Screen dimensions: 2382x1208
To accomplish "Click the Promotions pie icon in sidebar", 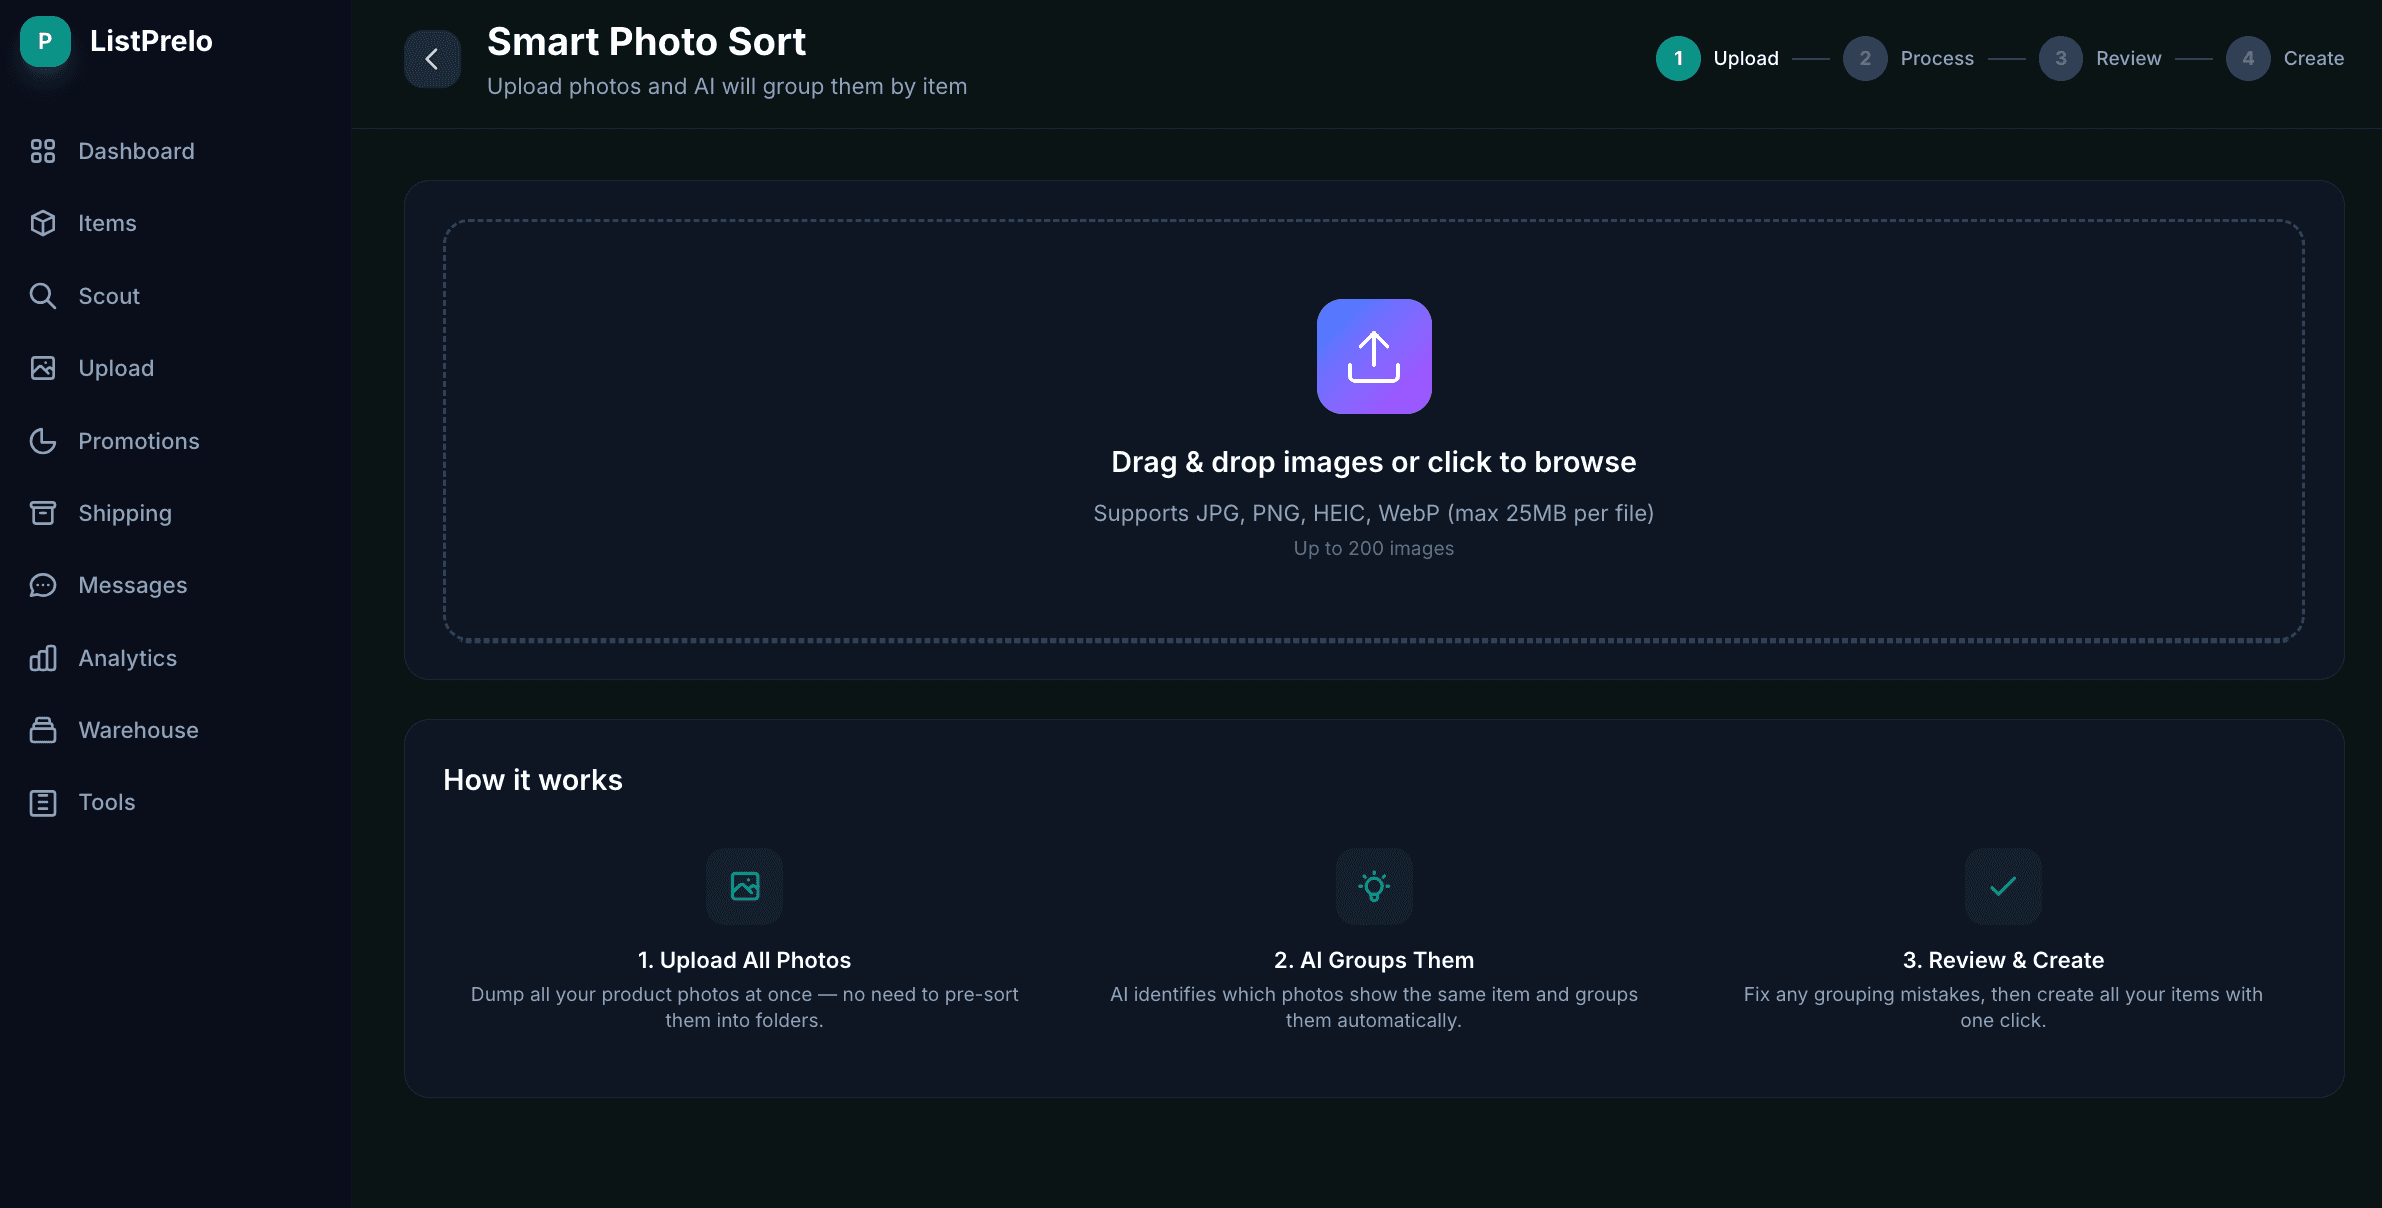I will 43,441.
